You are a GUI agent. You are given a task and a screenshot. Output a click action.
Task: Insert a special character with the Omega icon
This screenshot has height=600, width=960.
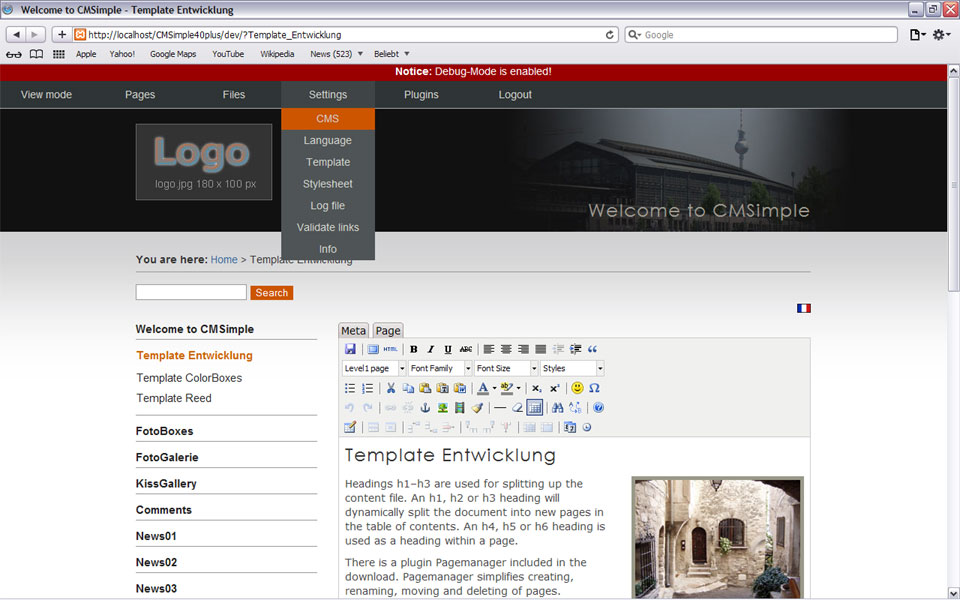(x=594, y=388)
